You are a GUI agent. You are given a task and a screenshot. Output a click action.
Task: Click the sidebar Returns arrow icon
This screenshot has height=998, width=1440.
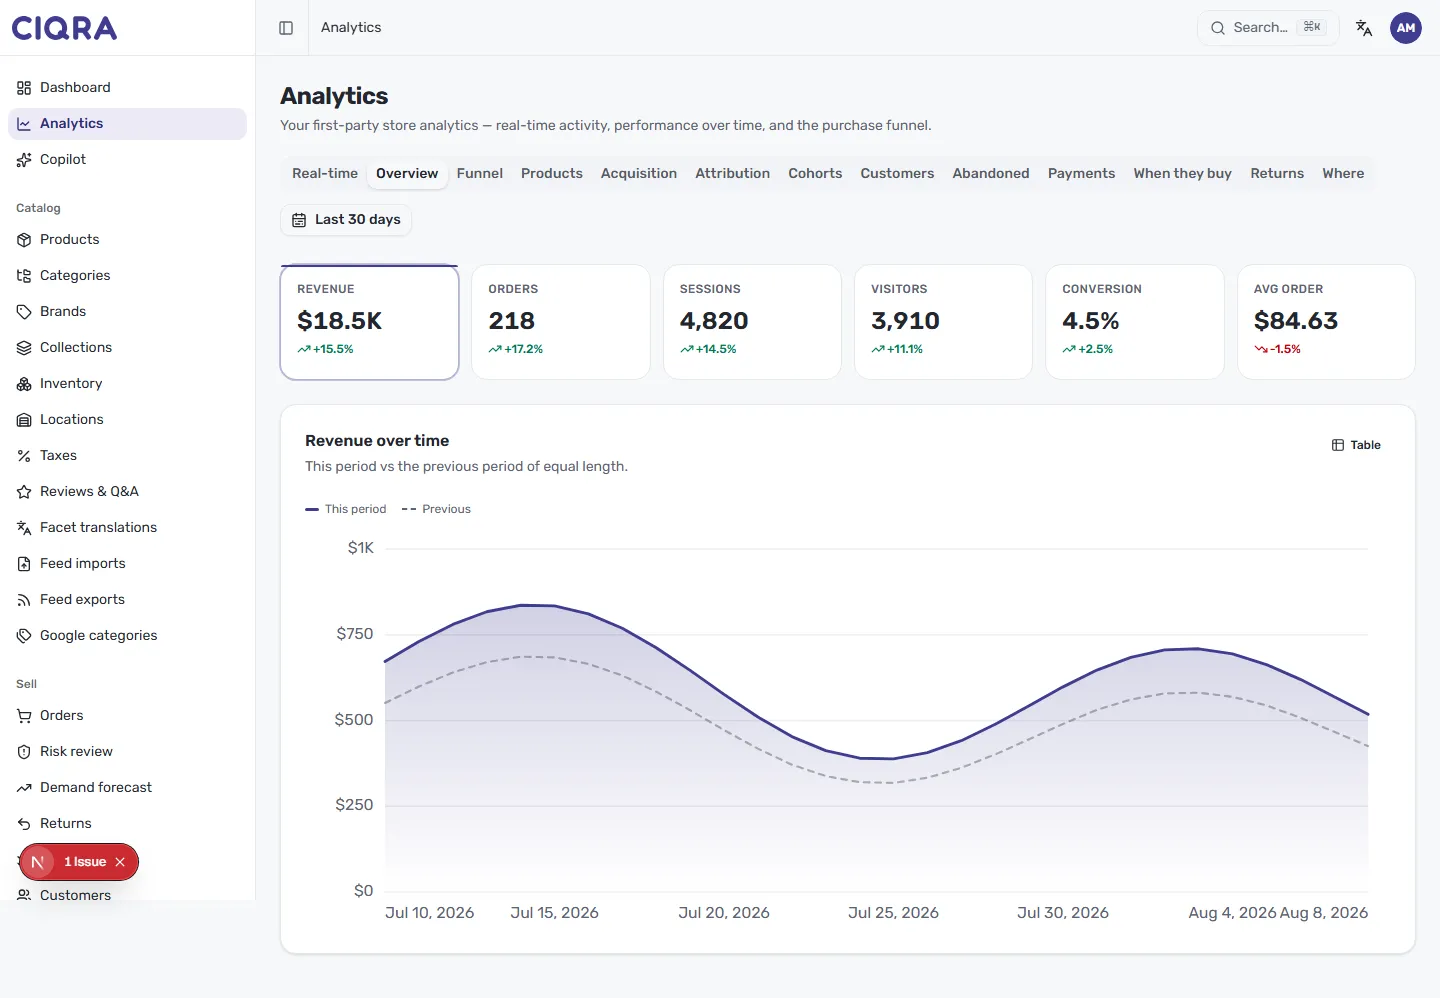pyautogui.click(x=24, y=824)
